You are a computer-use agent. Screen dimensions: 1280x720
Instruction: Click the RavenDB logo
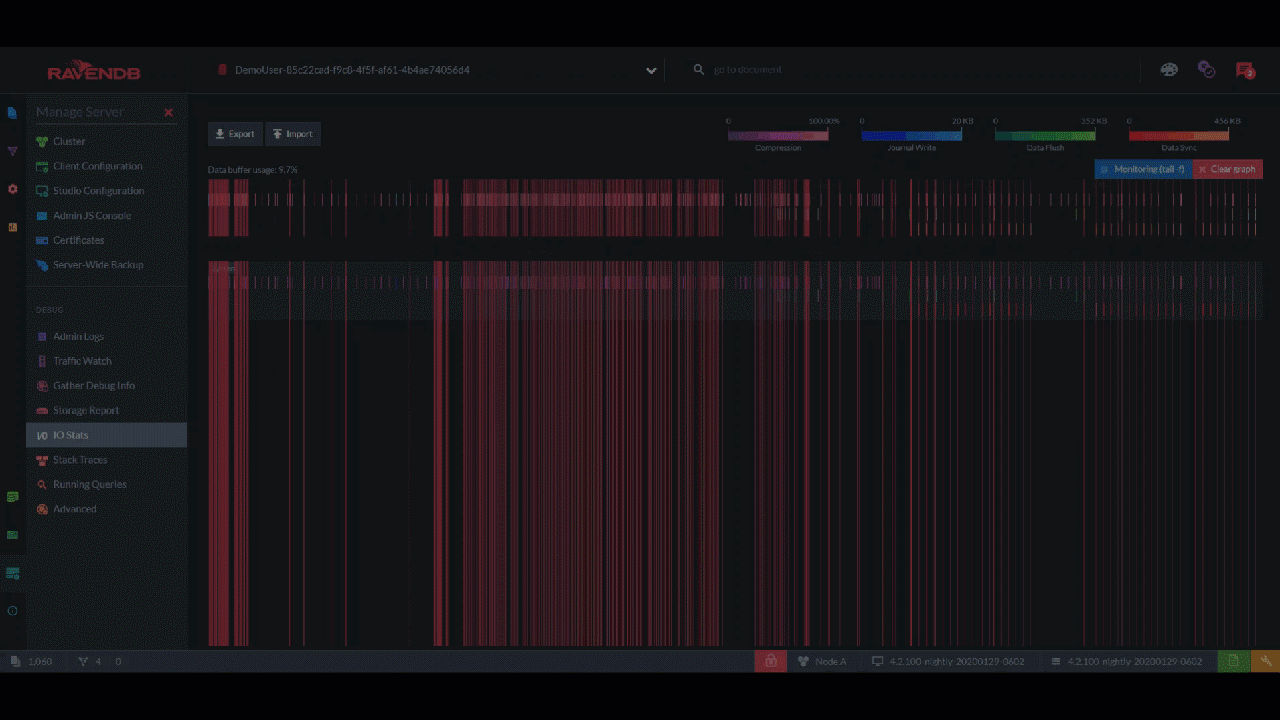point(94,71)
